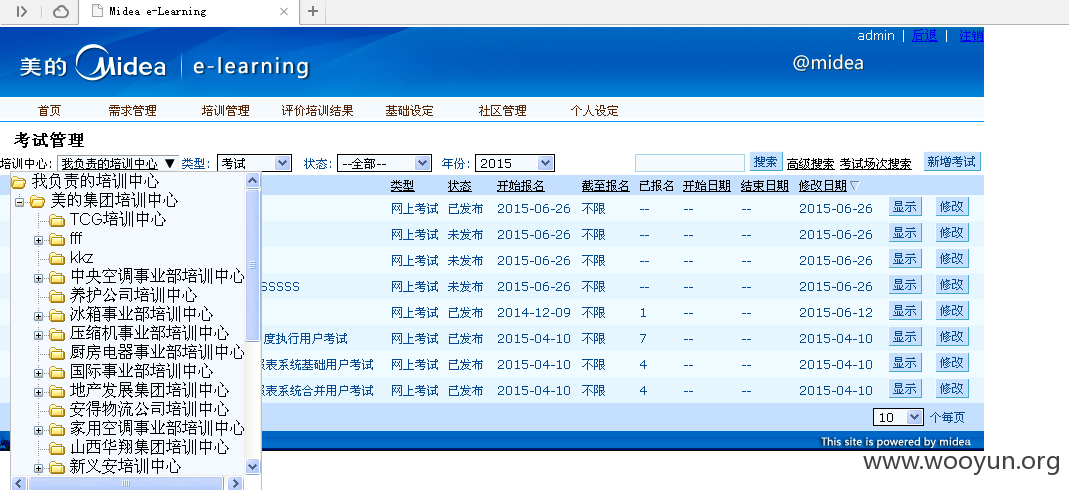Open the 类型 dropdown
Screen dimensions: 1069x490
[x=254, y=164]
